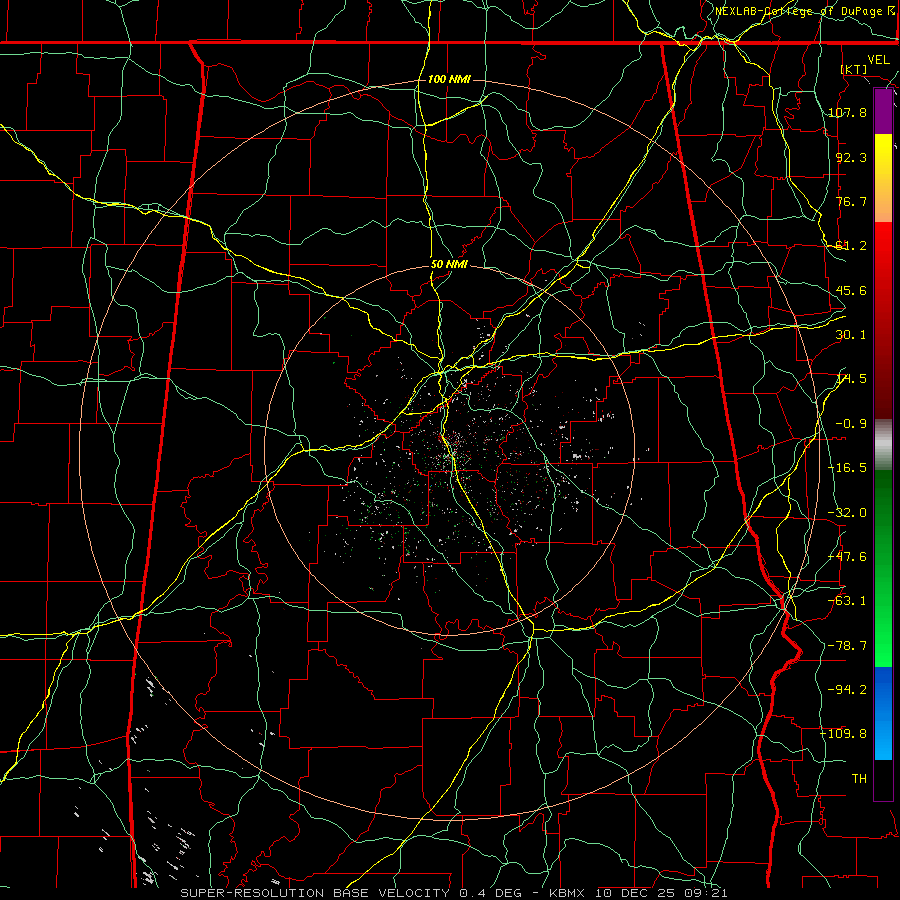Viewport: 900px width, 900px height.
Task: Click the -63.1 velocity scale value
Action: click(848, 601)
